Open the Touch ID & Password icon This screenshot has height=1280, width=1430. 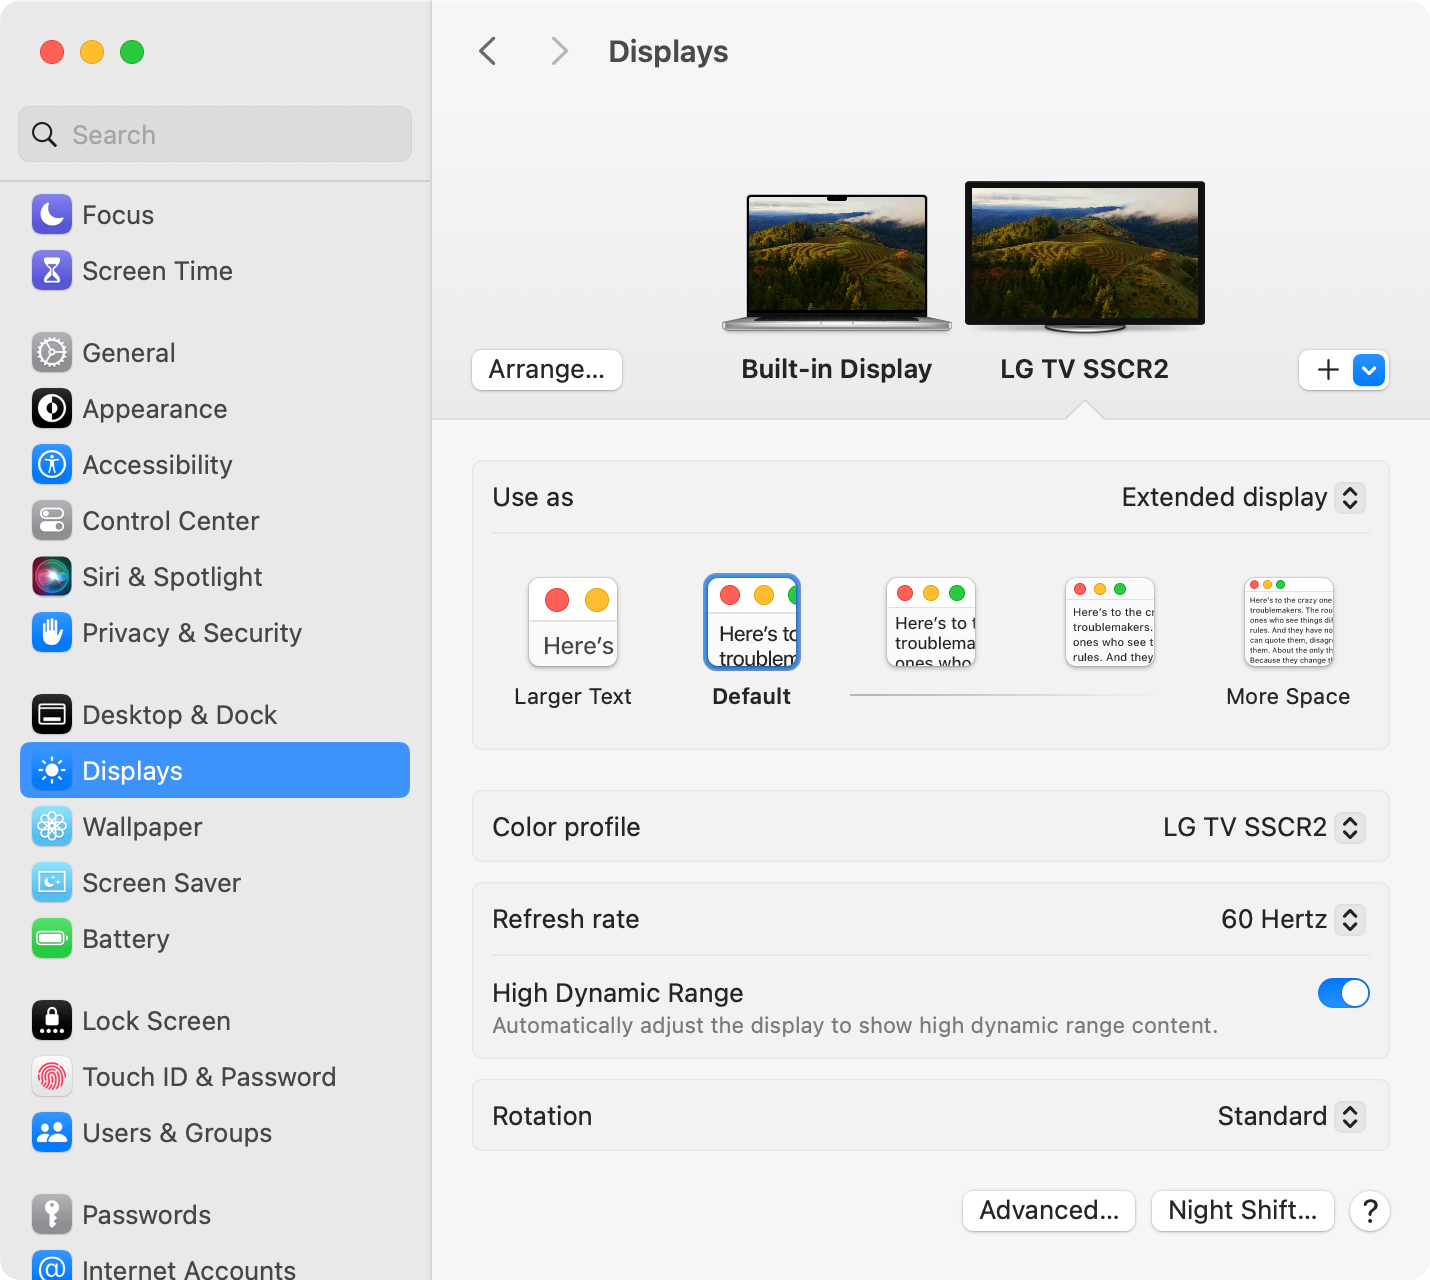coord(51,1077)
